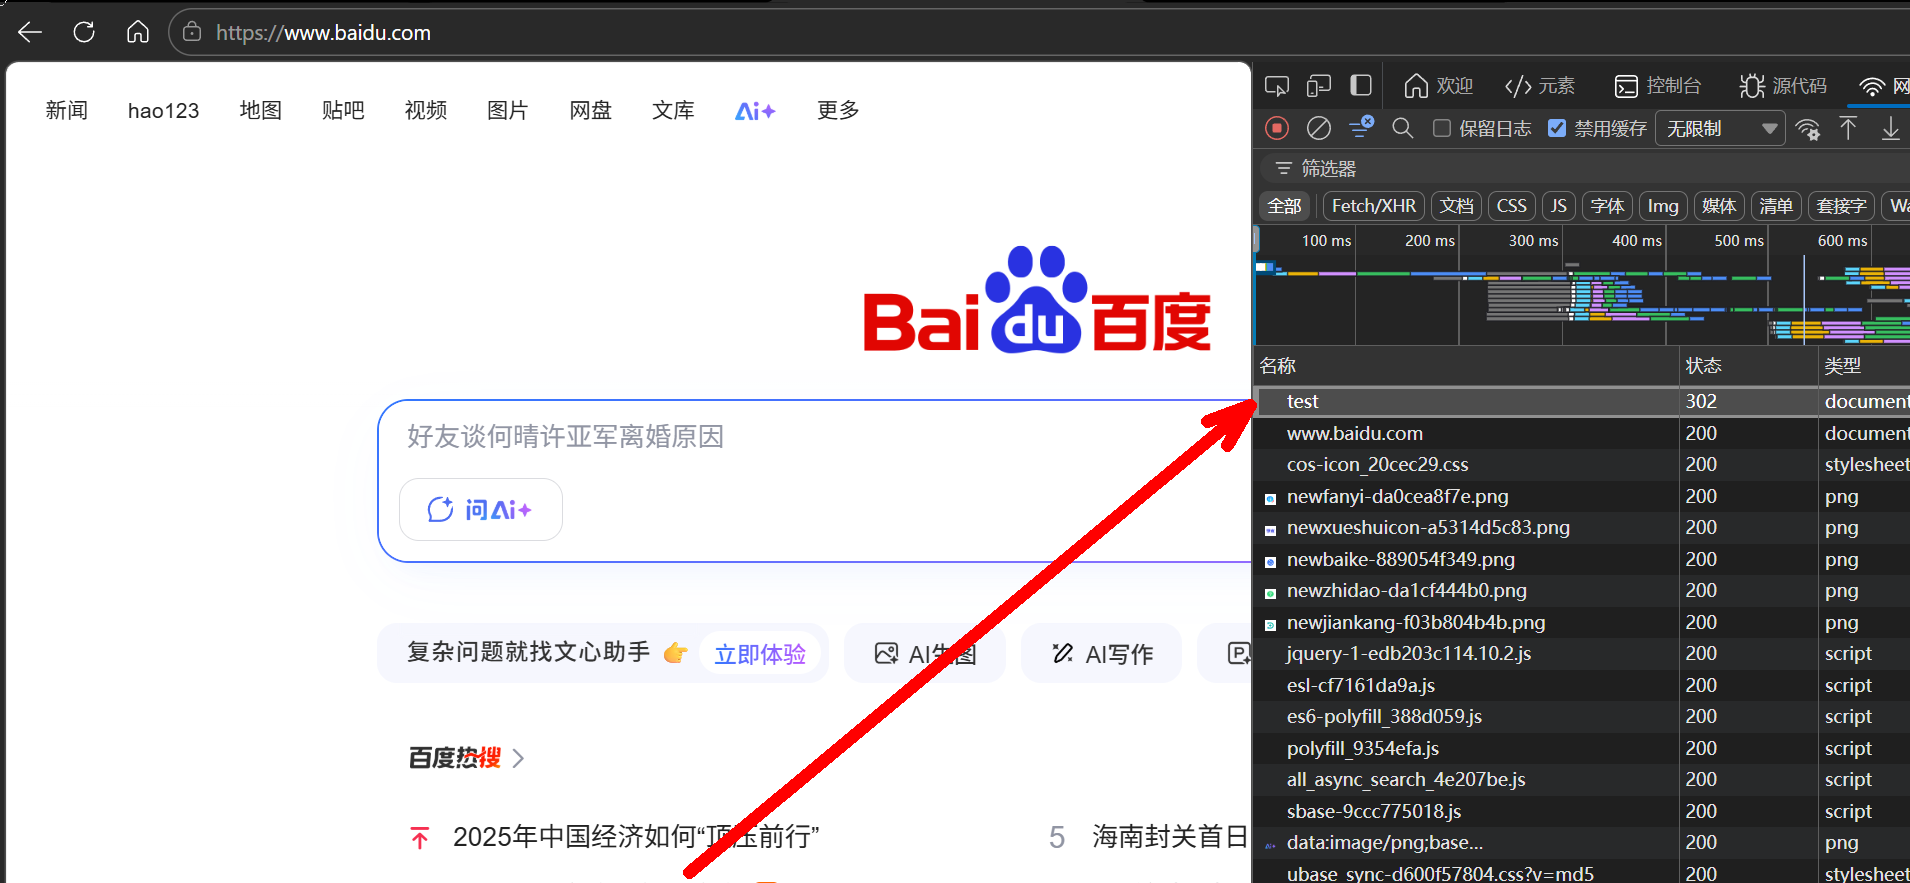Open 地图 link

pos(261,110)
